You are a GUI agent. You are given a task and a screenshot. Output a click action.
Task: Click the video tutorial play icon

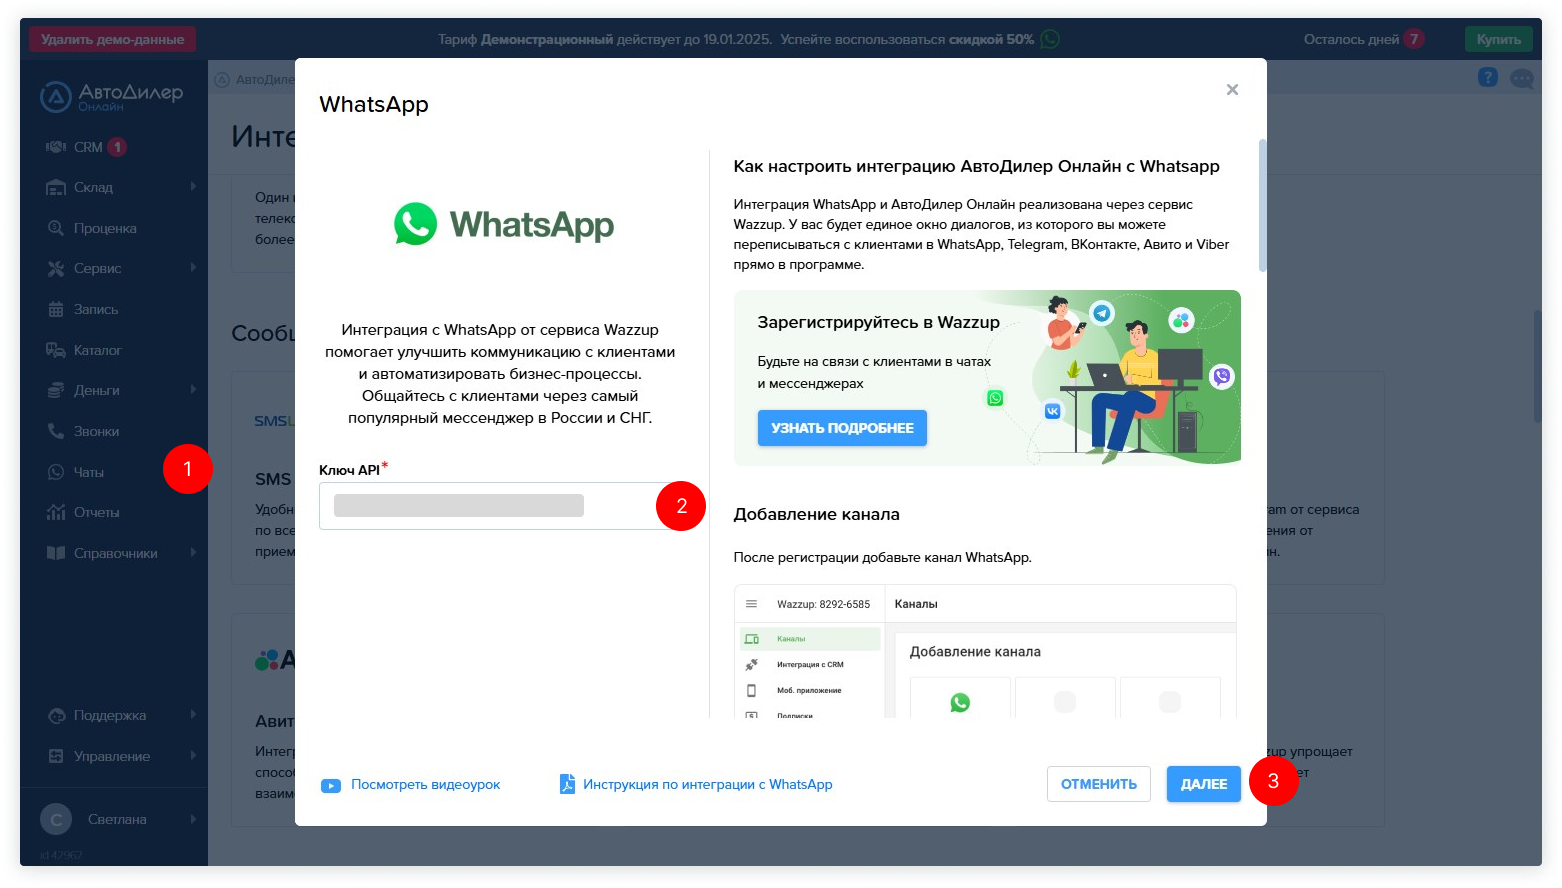pos(330,785)
